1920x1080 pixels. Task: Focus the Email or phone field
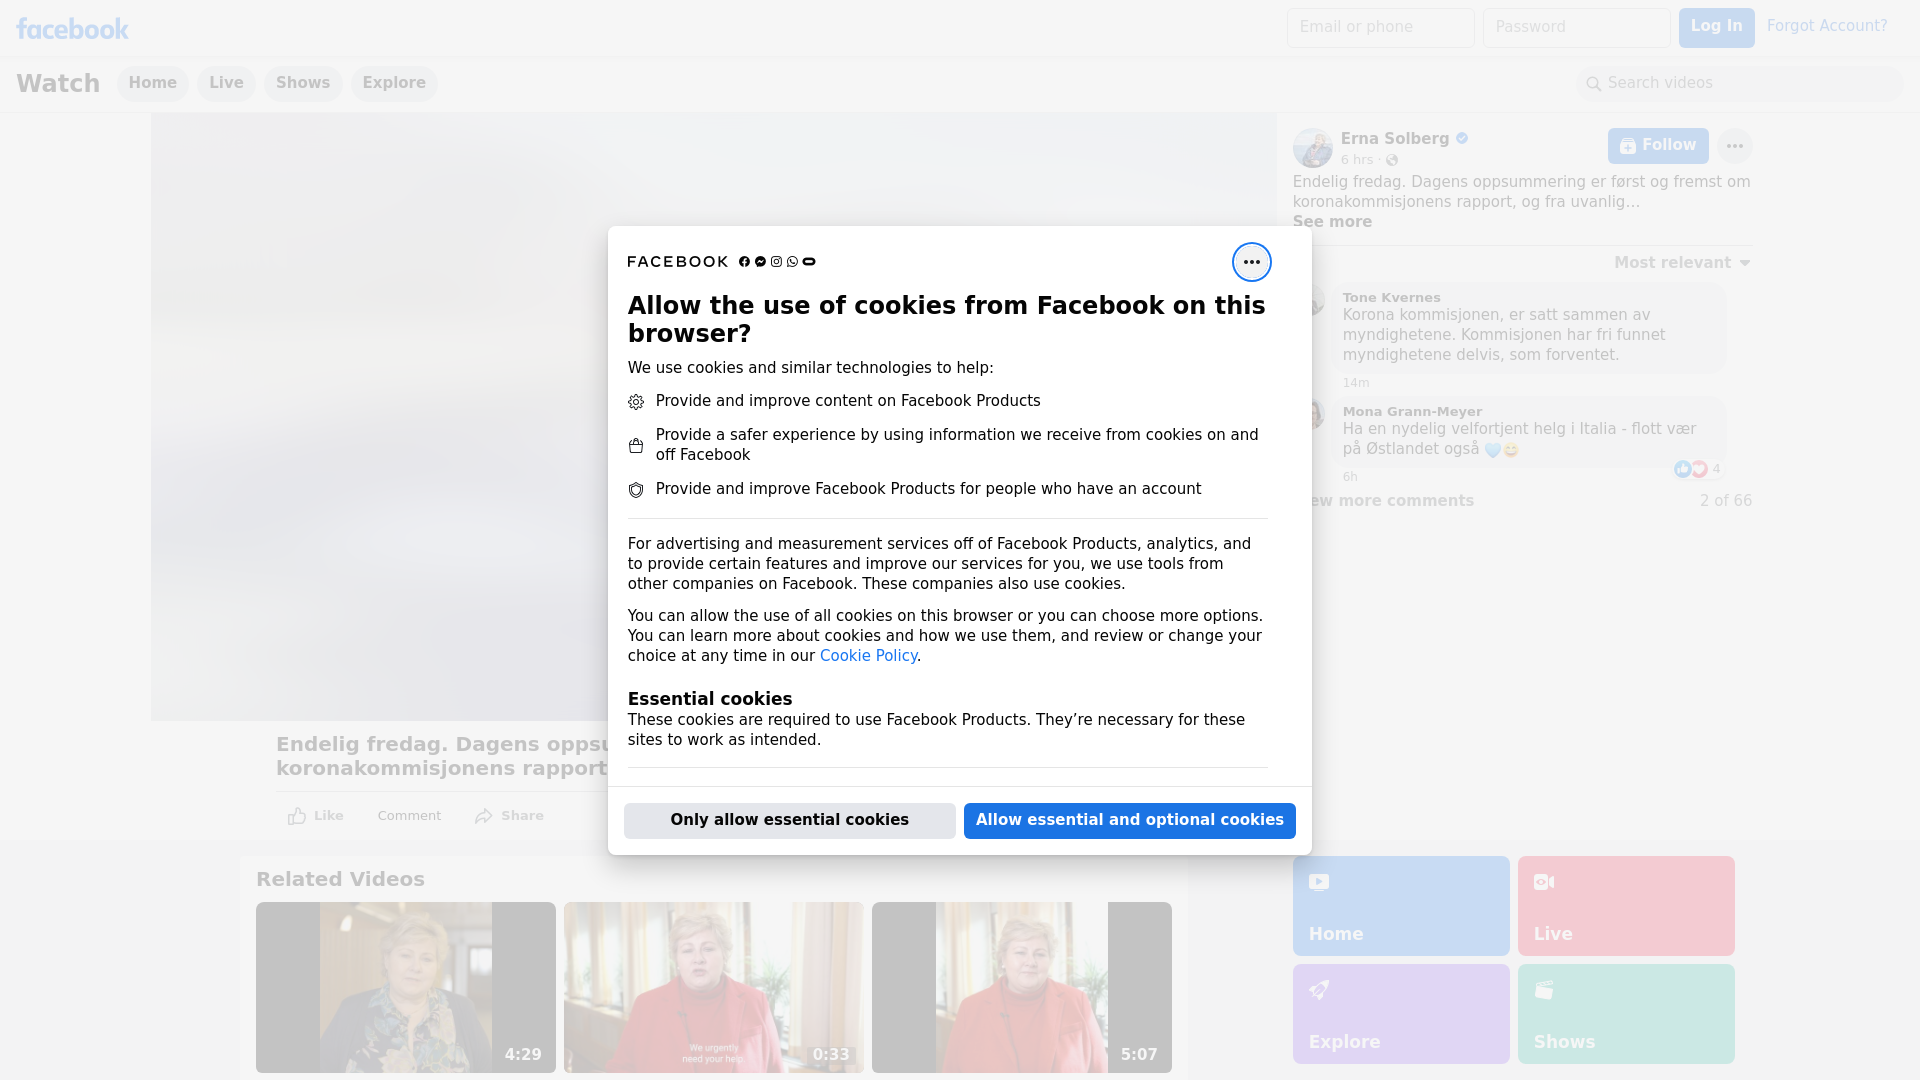coord(1380,28)
